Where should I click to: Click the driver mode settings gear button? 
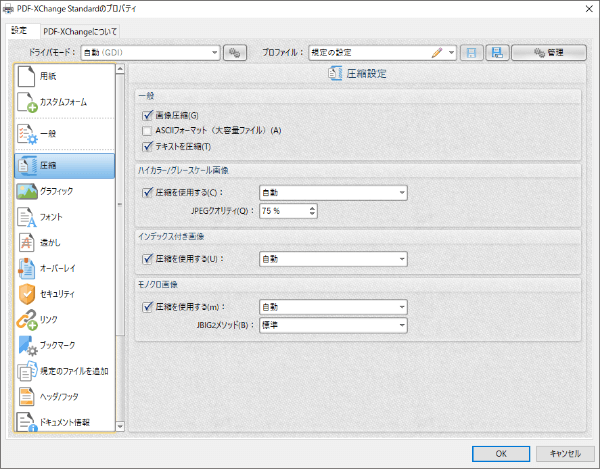pyautogui.click(x=235, y=53)
